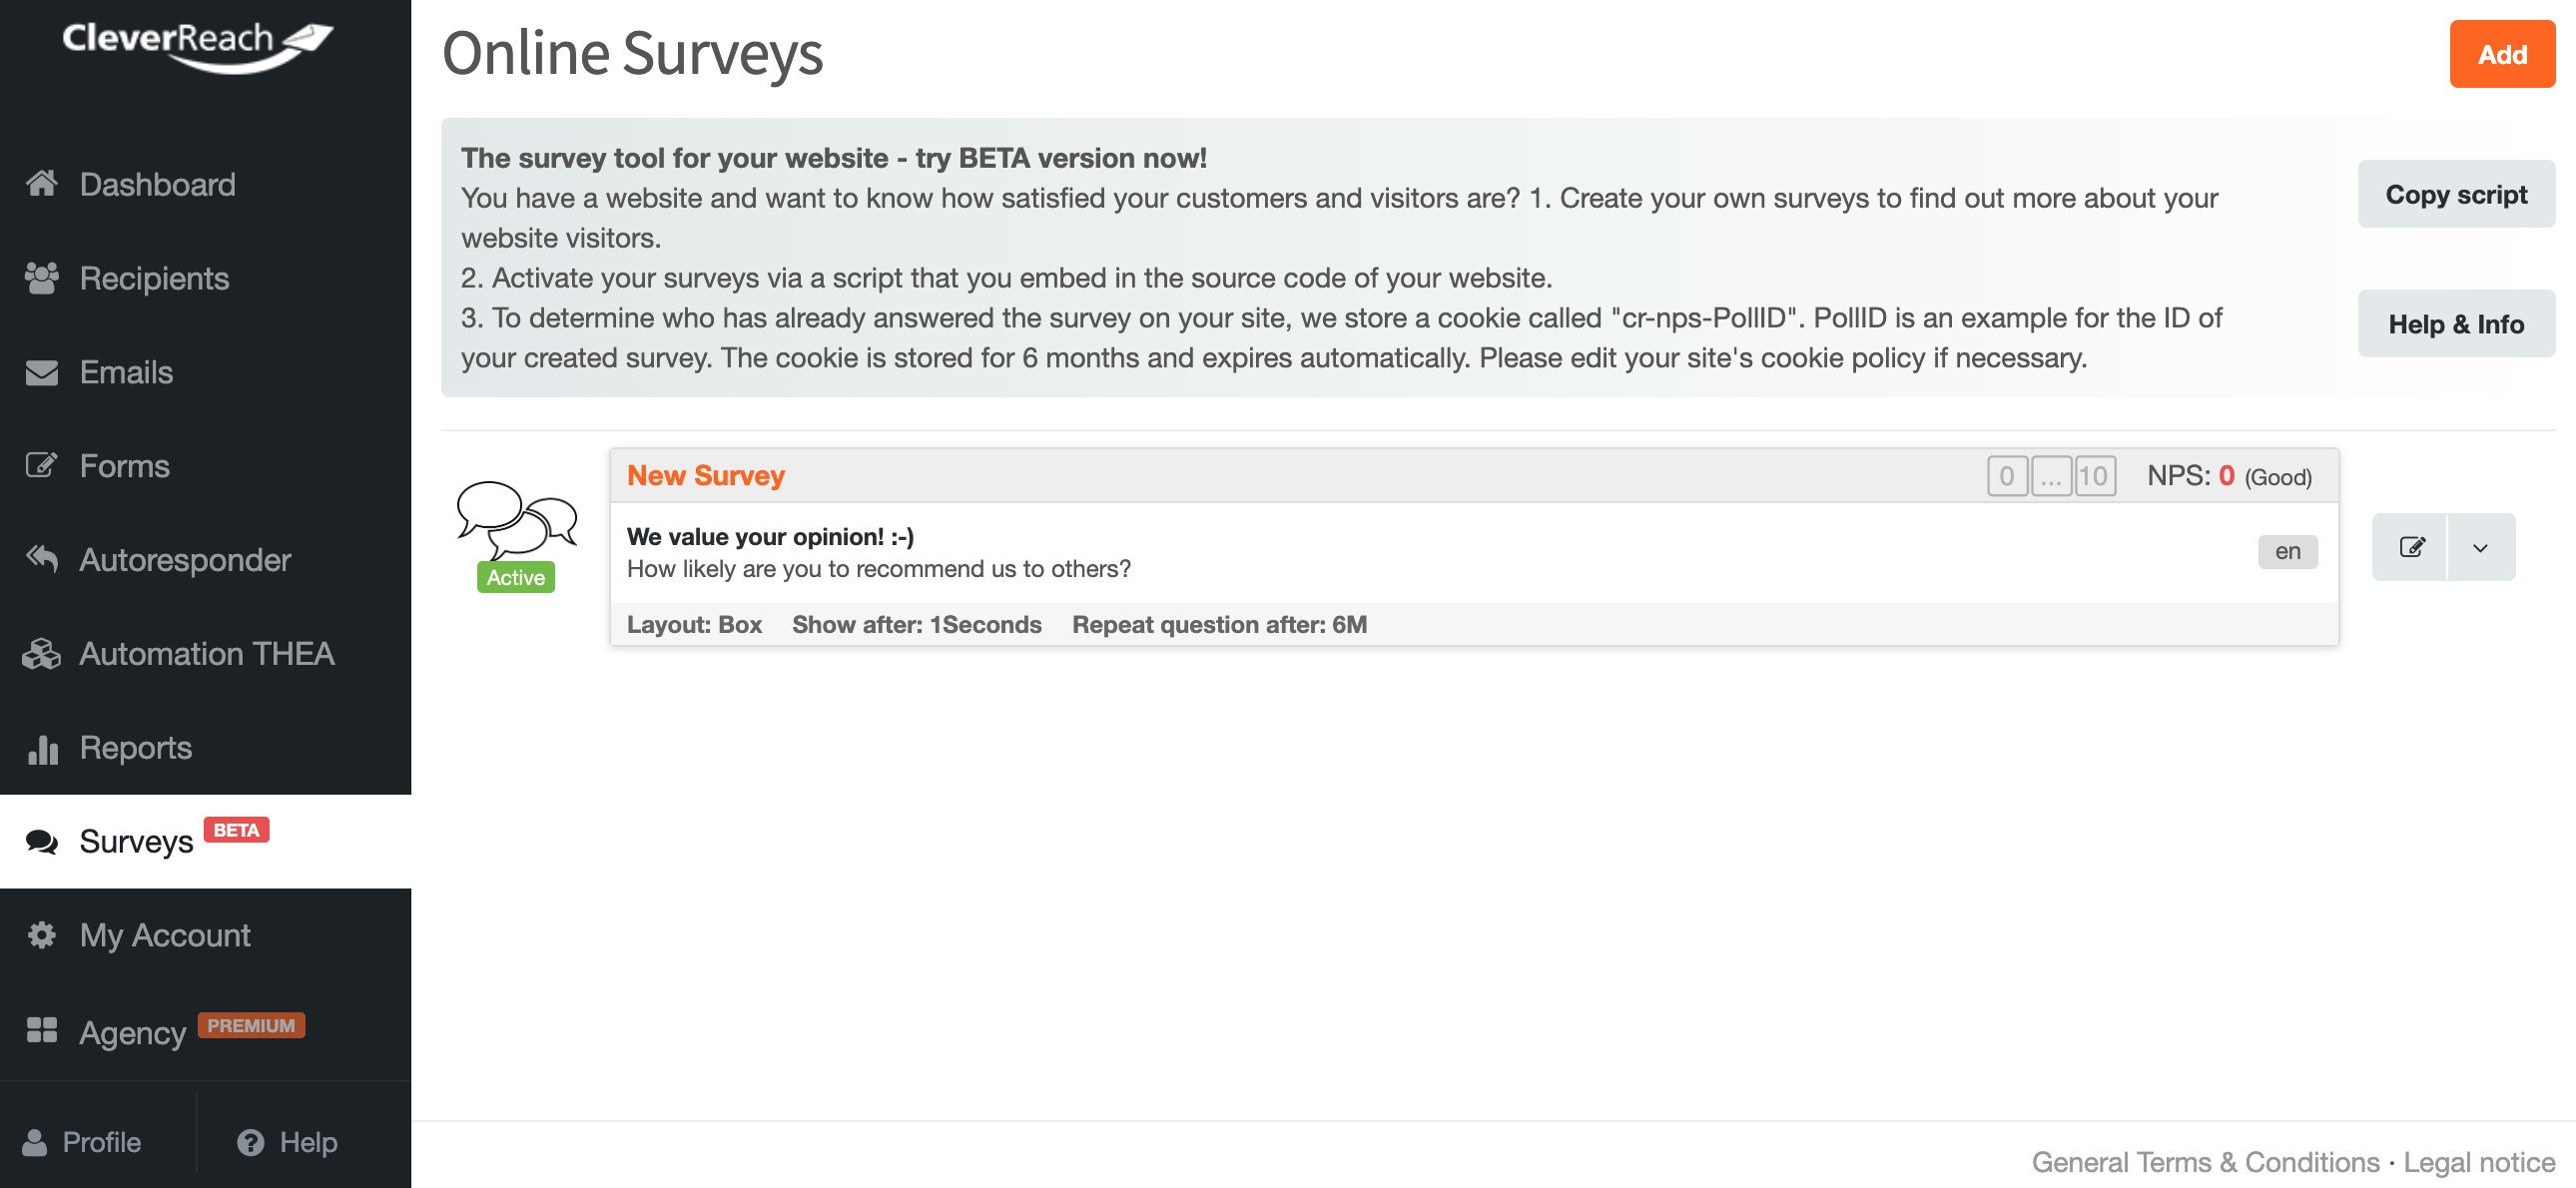The image size is (2576, 1188).
Task: Click the Automation THEA cubes icon
Action: point(41,653)
